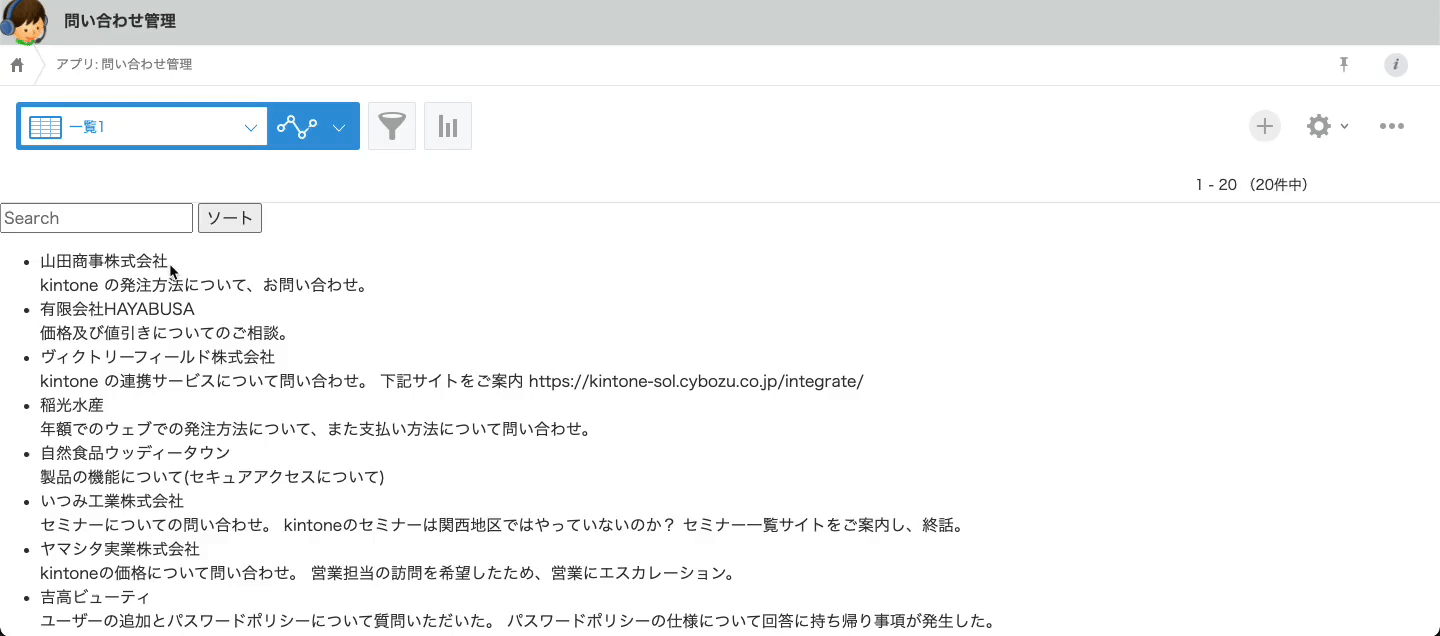
Task: Click the 問い合わせ管理 app title
Action: (x=120, y=22)
